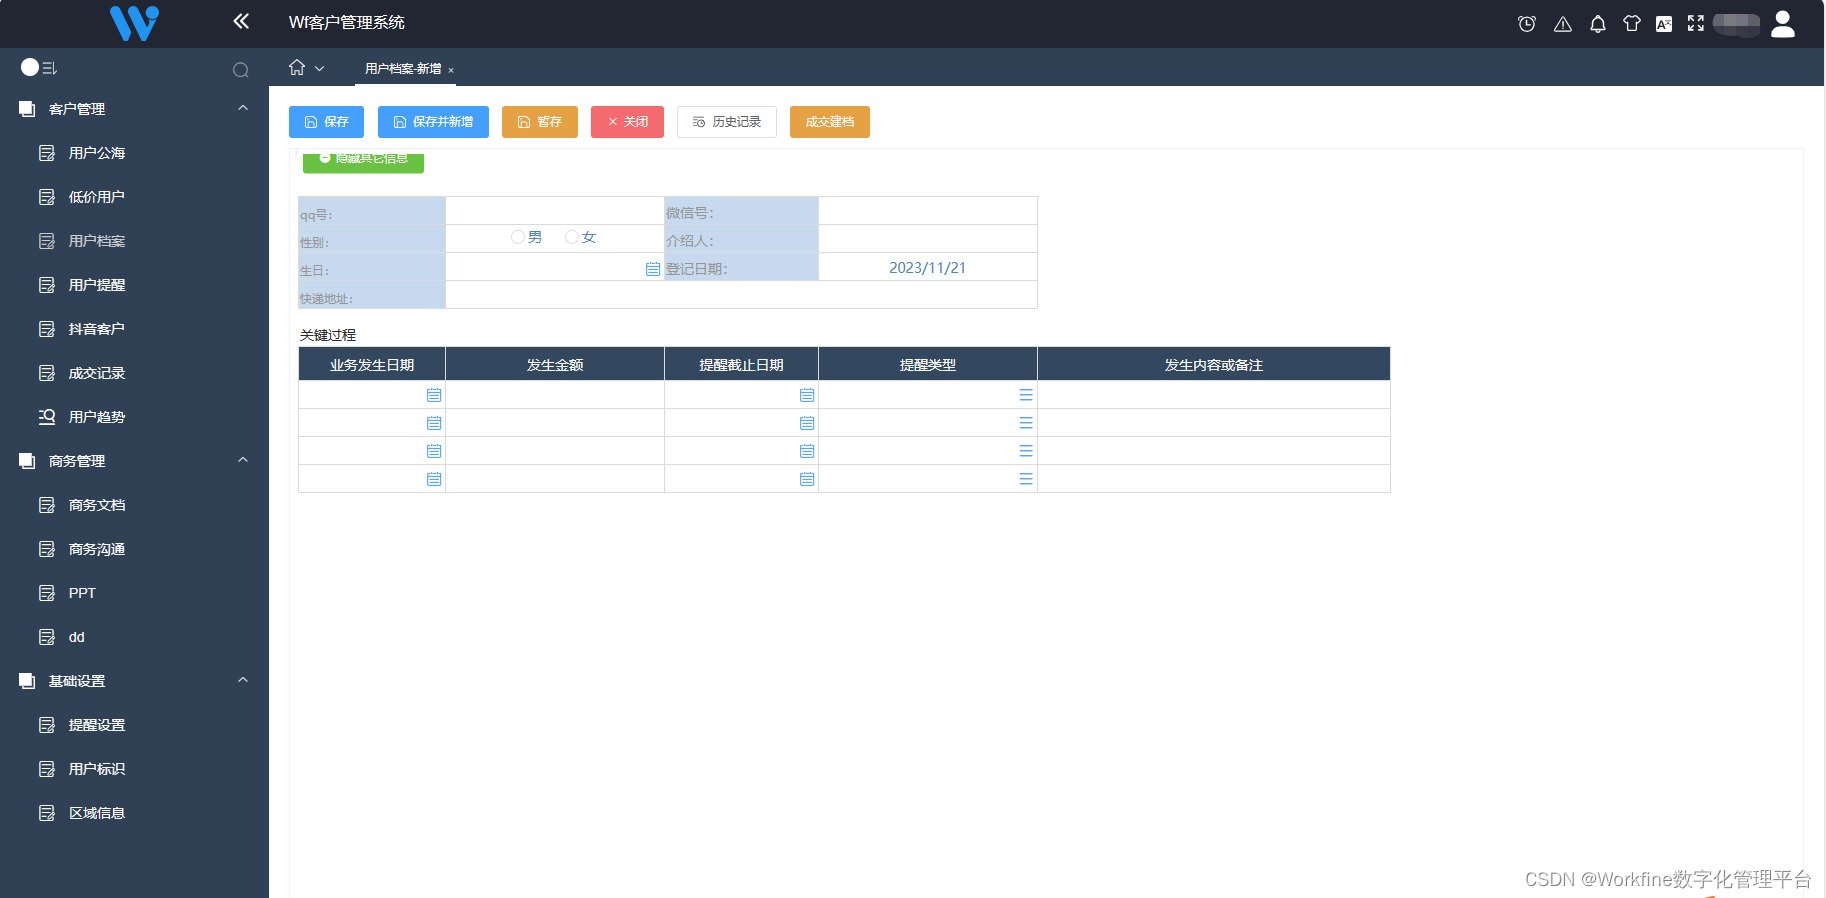Open third row 提醒截止日期 calendar icon
This screenshot has width=1826, height=898.
[807, 451]
